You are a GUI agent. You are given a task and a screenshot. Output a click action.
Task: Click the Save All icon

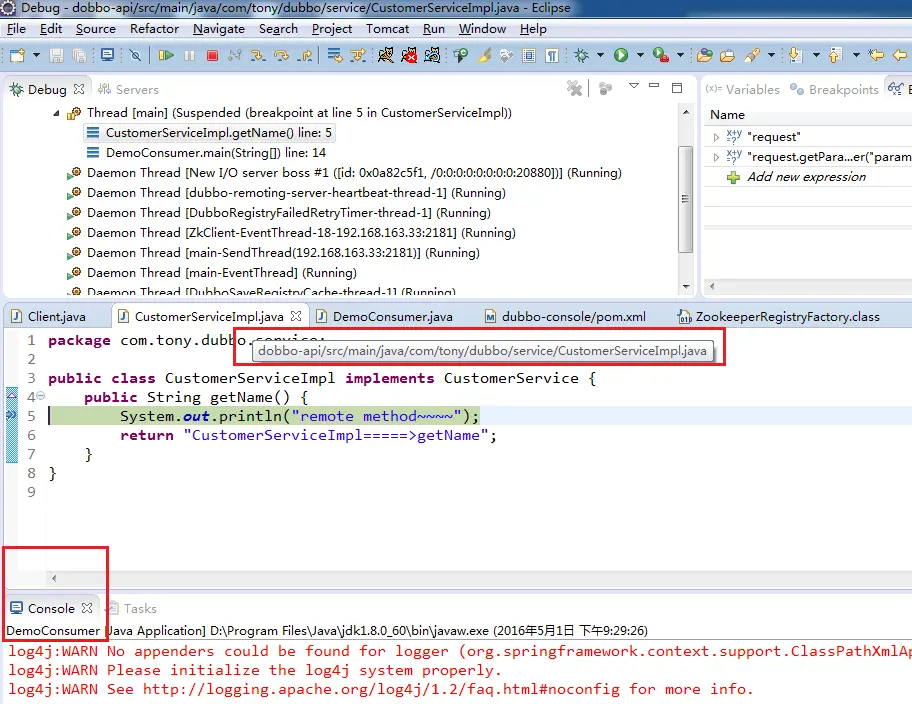[x=79, y=55]
